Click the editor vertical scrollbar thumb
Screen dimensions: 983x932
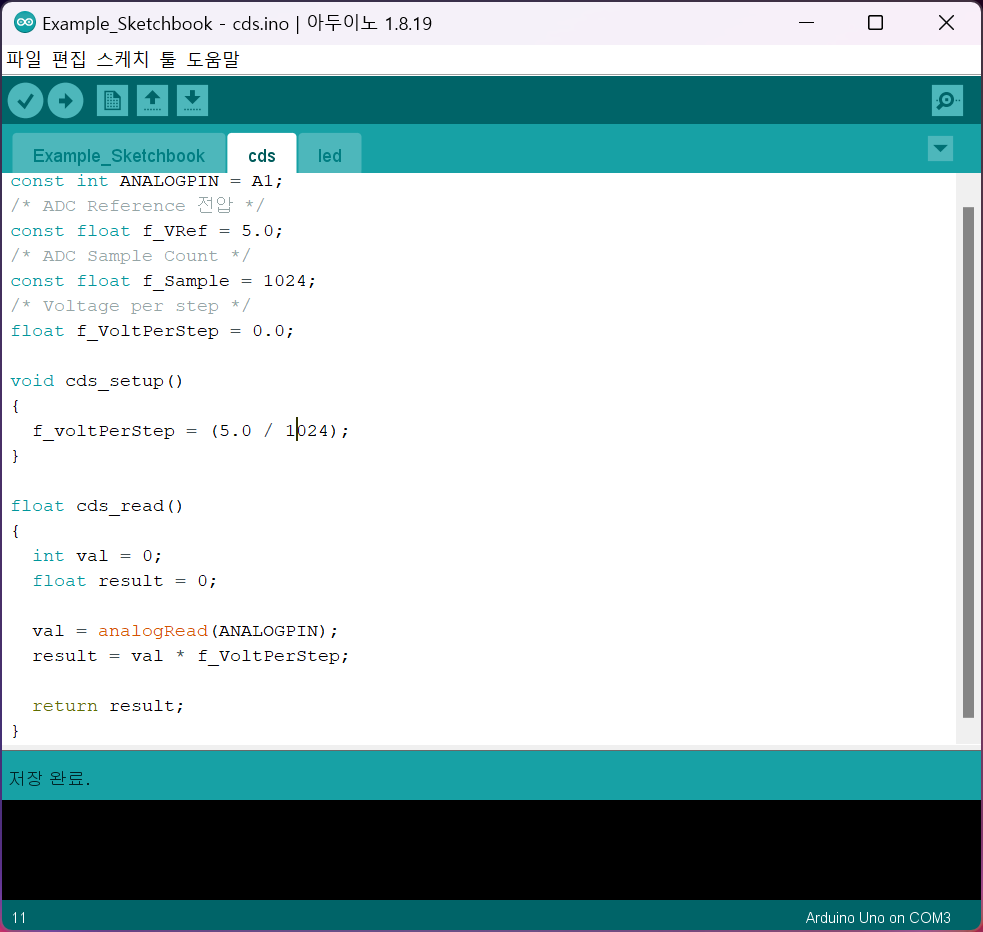969,463
